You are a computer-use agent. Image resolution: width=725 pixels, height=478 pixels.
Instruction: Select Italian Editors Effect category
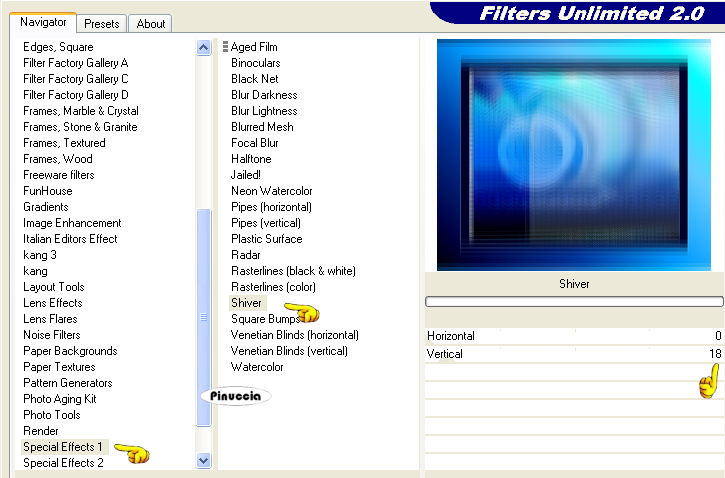point(70,239)
